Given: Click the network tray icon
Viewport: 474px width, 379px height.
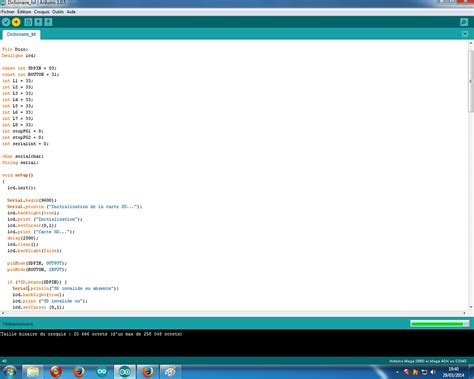Looking at the screenshot, I should (424, 372).
